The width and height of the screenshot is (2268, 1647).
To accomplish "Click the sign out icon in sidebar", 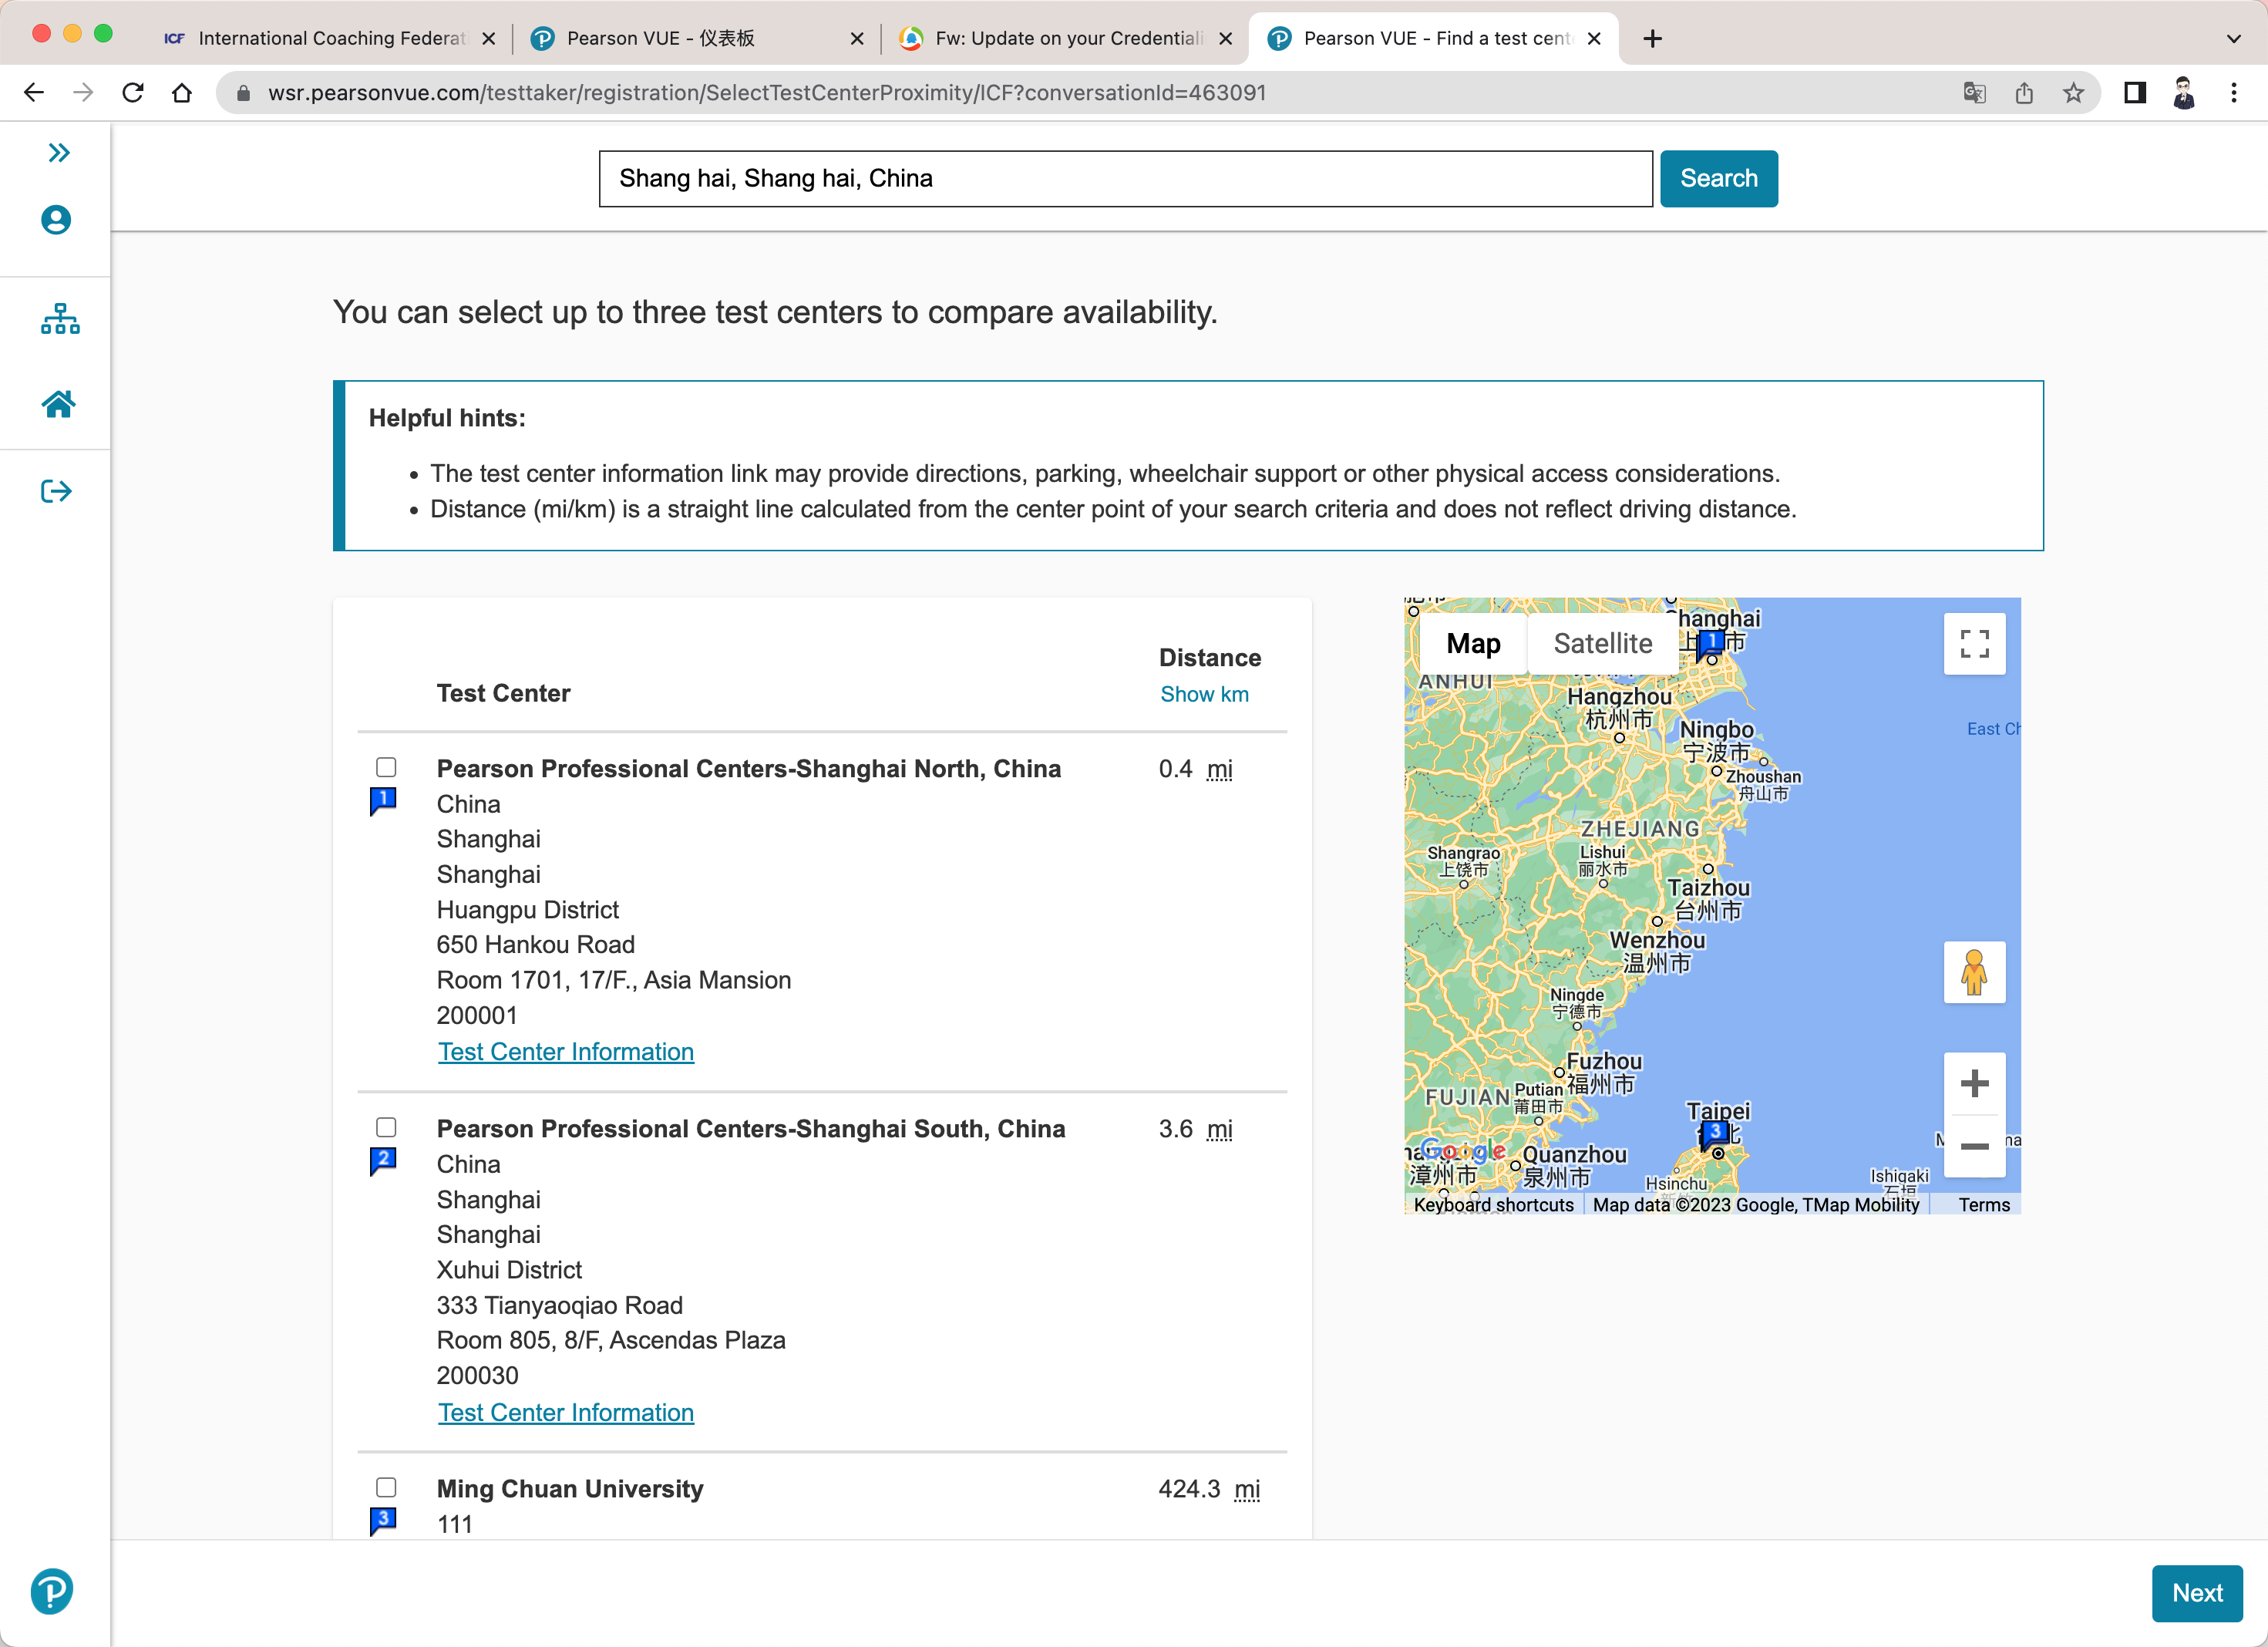I will [x=57, y=491].
